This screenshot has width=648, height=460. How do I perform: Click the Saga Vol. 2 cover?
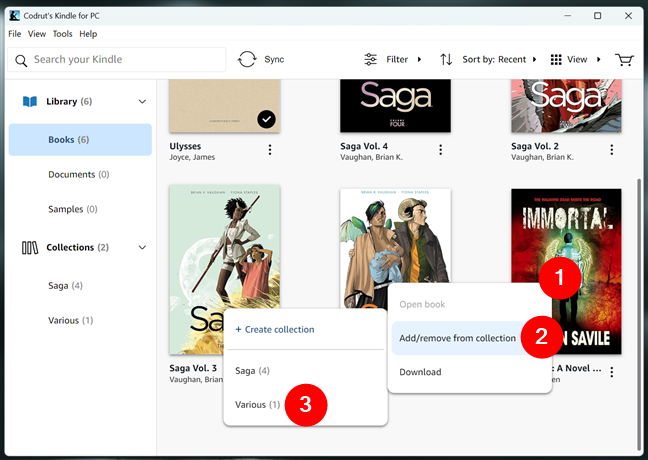click(566, 106)
